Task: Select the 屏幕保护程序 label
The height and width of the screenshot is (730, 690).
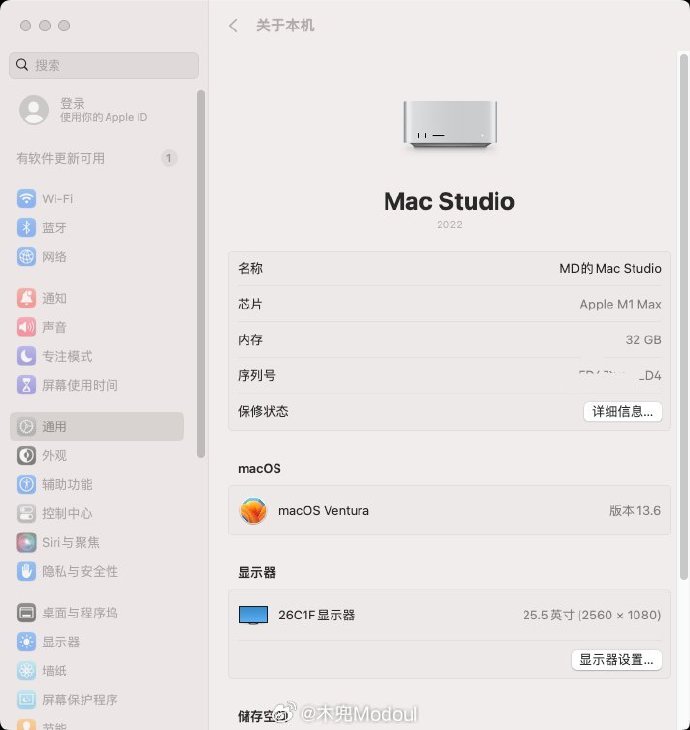Action: pyautogui.click(x=80, y=700)
